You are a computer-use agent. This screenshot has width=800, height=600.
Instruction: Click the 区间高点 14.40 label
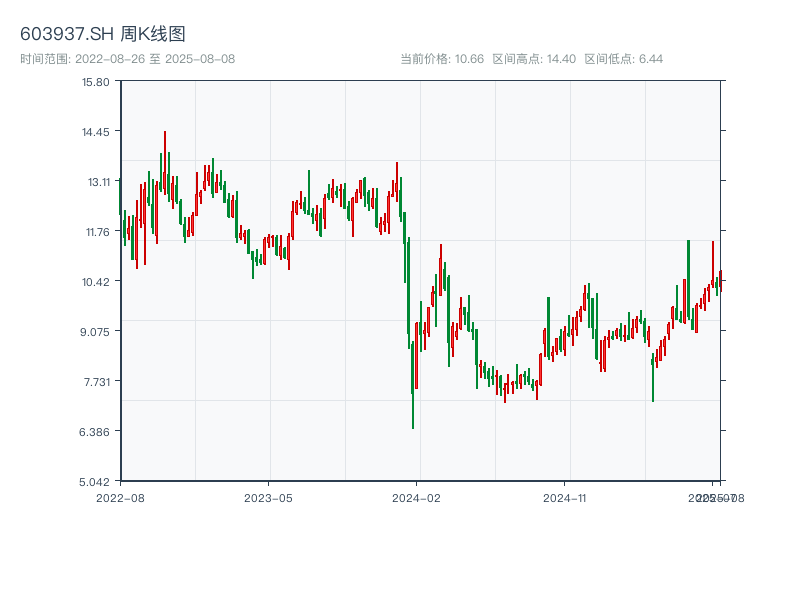click(534, 59)
